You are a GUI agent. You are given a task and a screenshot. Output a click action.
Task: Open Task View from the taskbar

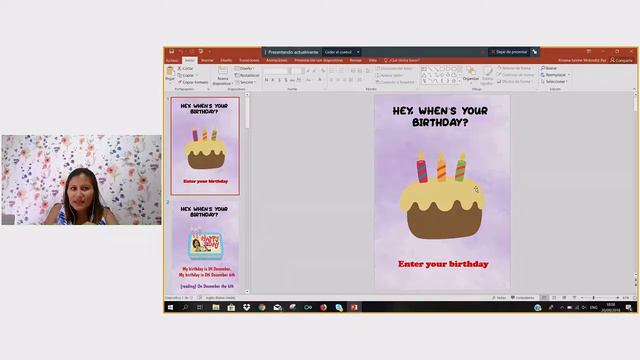point(200,307)
